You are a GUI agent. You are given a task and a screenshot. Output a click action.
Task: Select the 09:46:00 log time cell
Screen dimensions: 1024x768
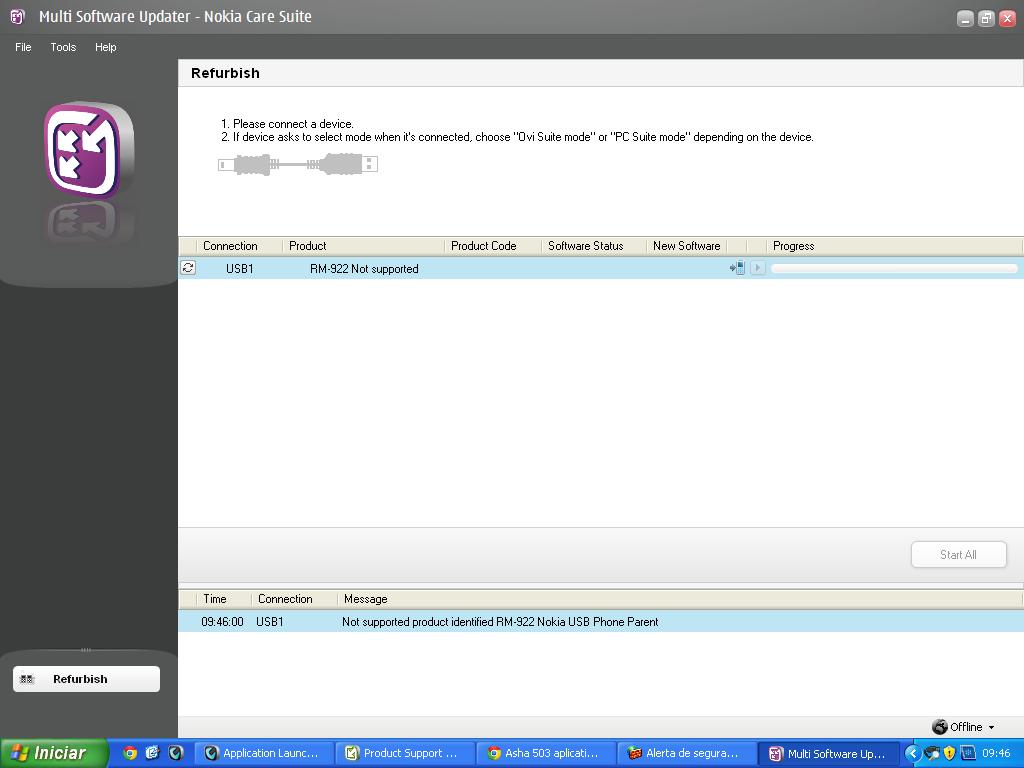(x=222, y=622)
